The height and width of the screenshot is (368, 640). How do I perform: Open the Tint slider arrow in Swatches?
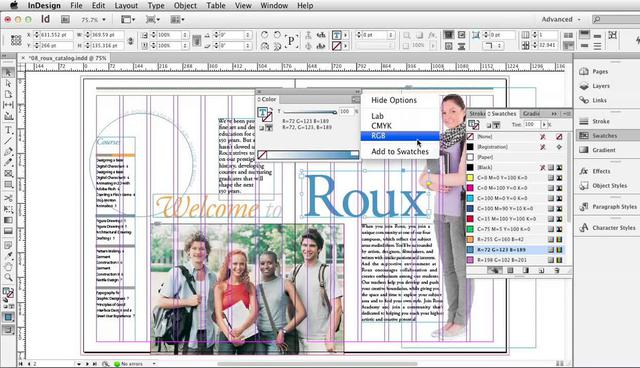544,124
